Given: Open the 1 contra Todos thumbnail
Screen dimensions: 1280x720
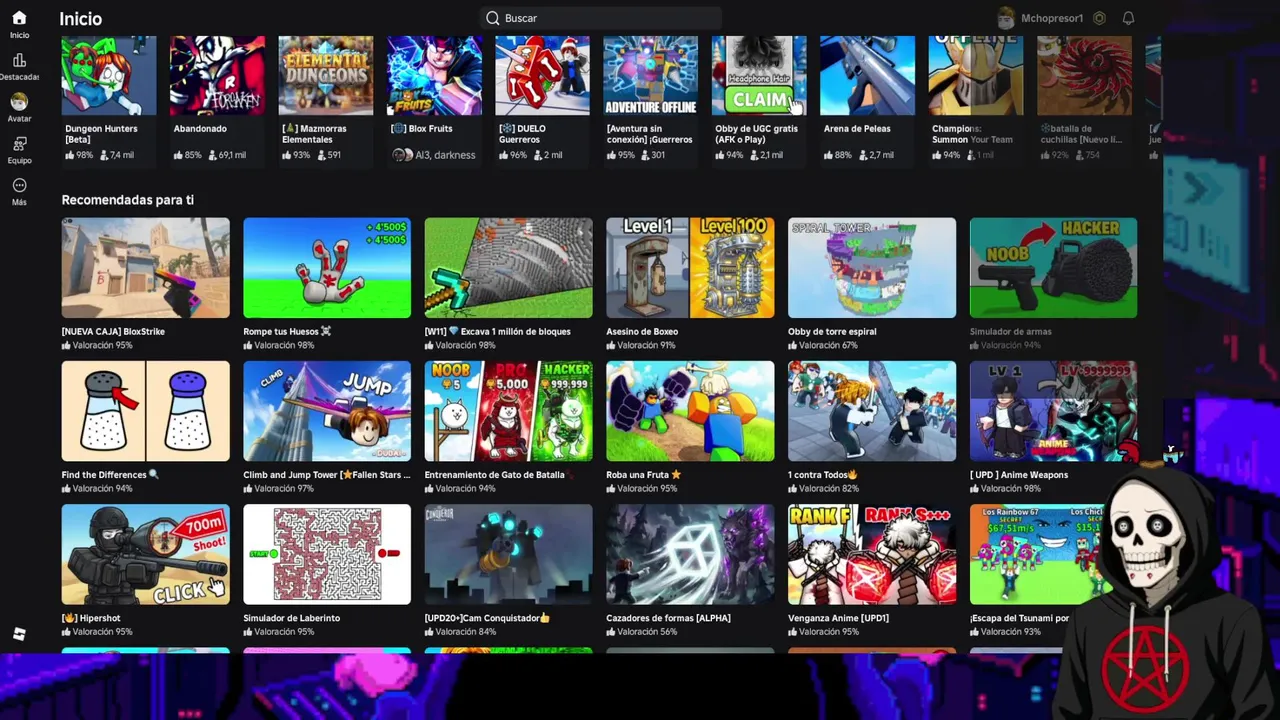Looking at the screenshot, I should tap(872, 411).
